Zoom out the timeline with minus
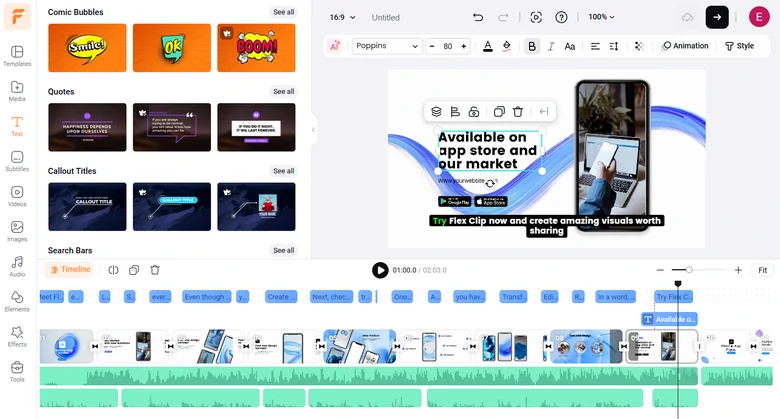780x419 pixels. 660,270
